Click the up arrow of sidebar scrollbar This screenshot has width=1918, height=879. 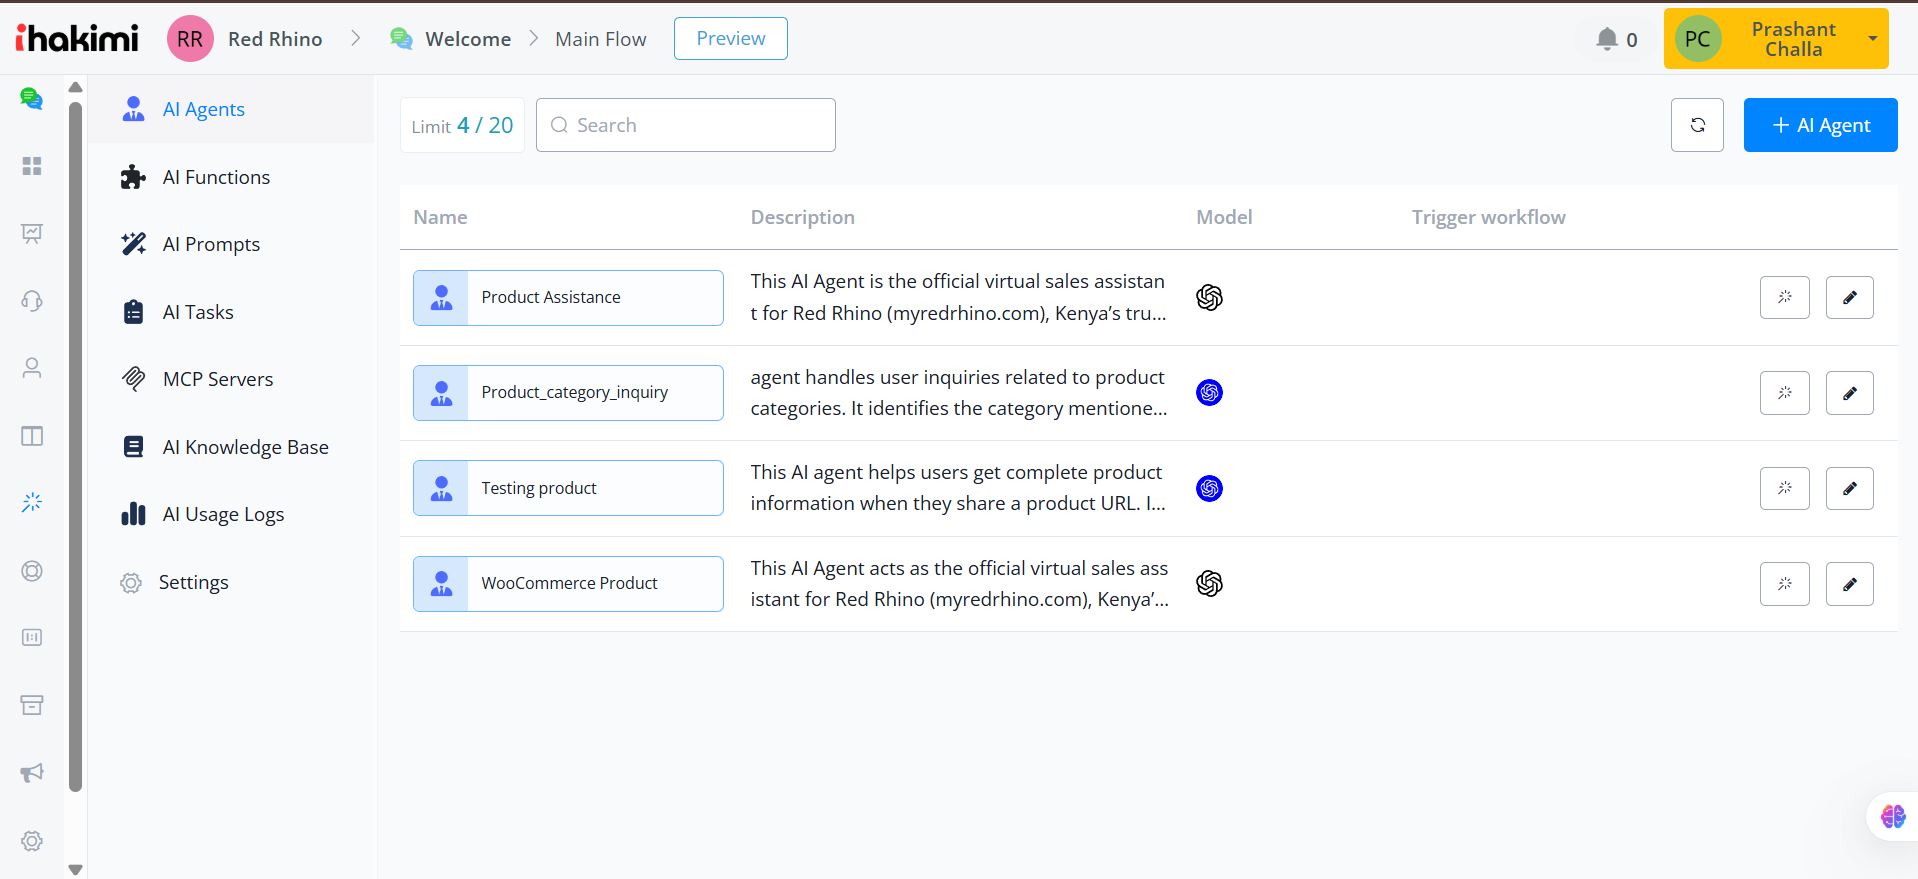coord(75,87)
